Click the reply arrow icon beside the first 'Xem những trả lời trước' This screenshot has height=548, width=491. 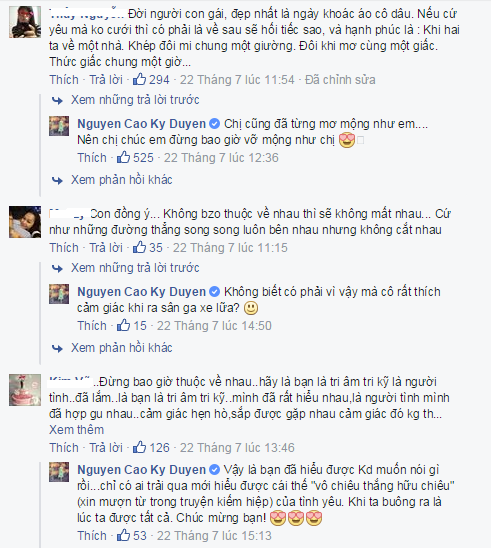57,101
